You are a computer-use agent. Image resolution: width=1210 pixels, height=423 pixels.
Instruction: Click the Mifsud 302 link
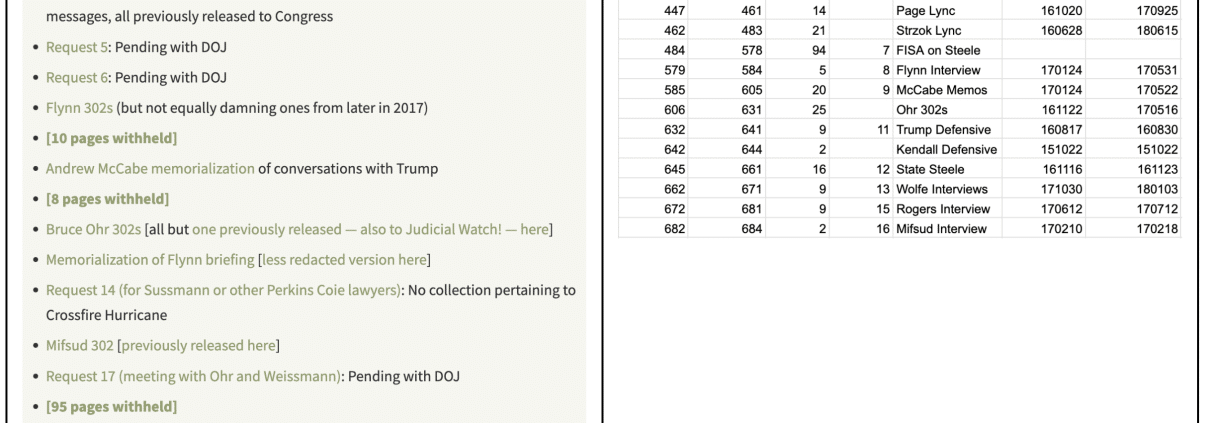click(x=78, y=346)
